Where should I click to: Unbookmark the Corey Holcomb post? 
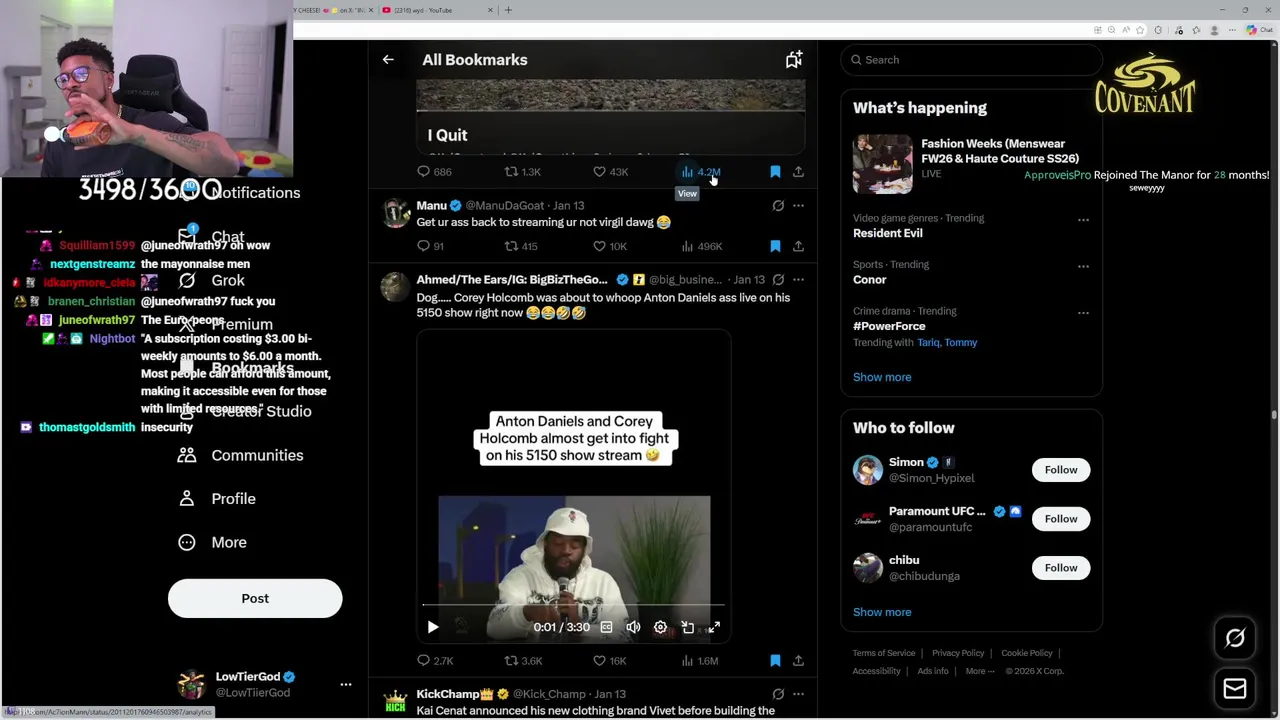click(x=775, y=661)
